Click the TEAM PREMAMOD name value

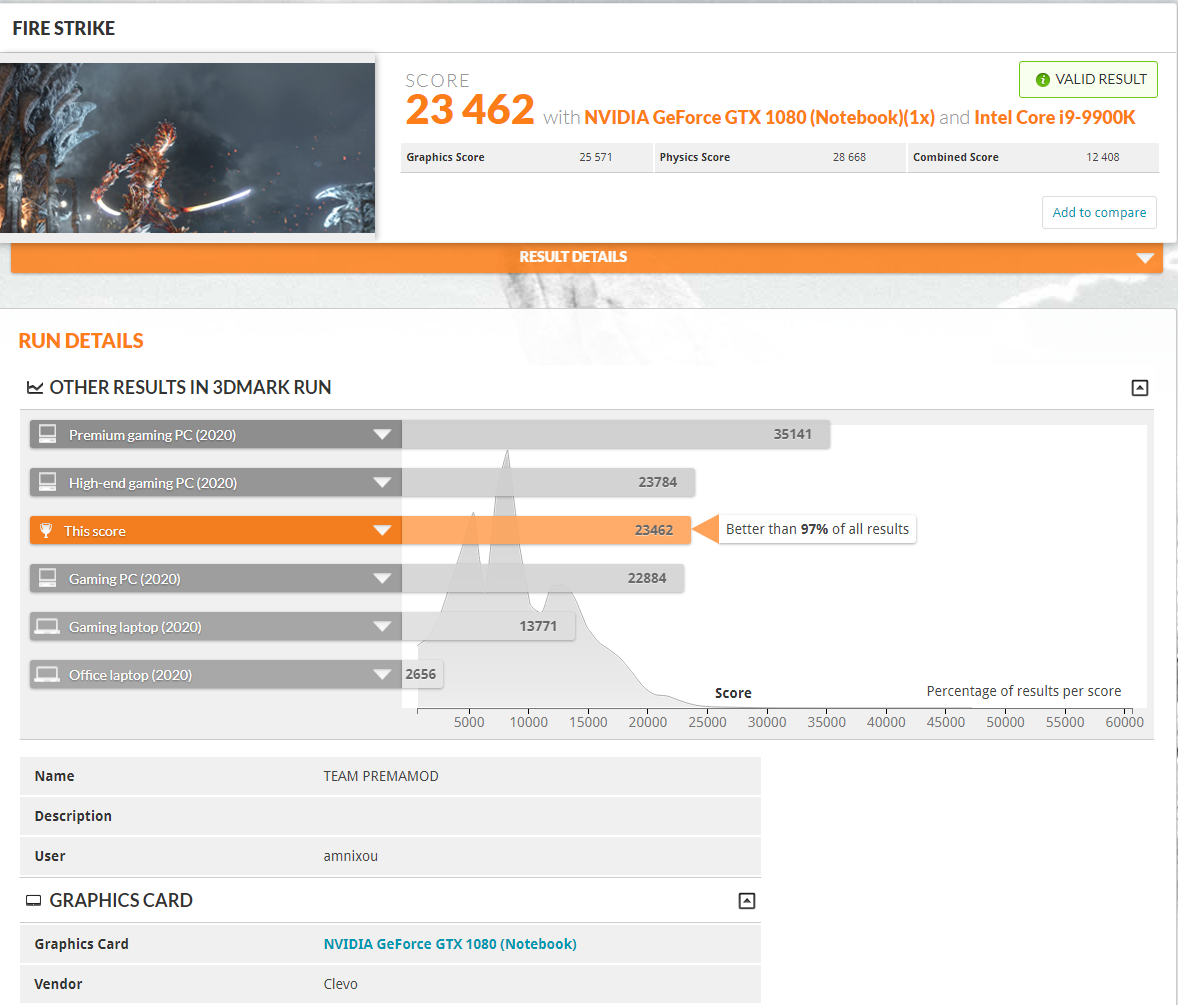coord(381,777)
